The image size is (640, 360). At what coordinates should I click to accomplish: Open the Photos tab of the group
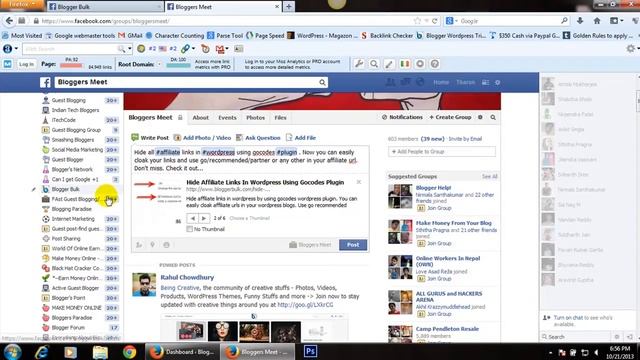click(256, 118)
